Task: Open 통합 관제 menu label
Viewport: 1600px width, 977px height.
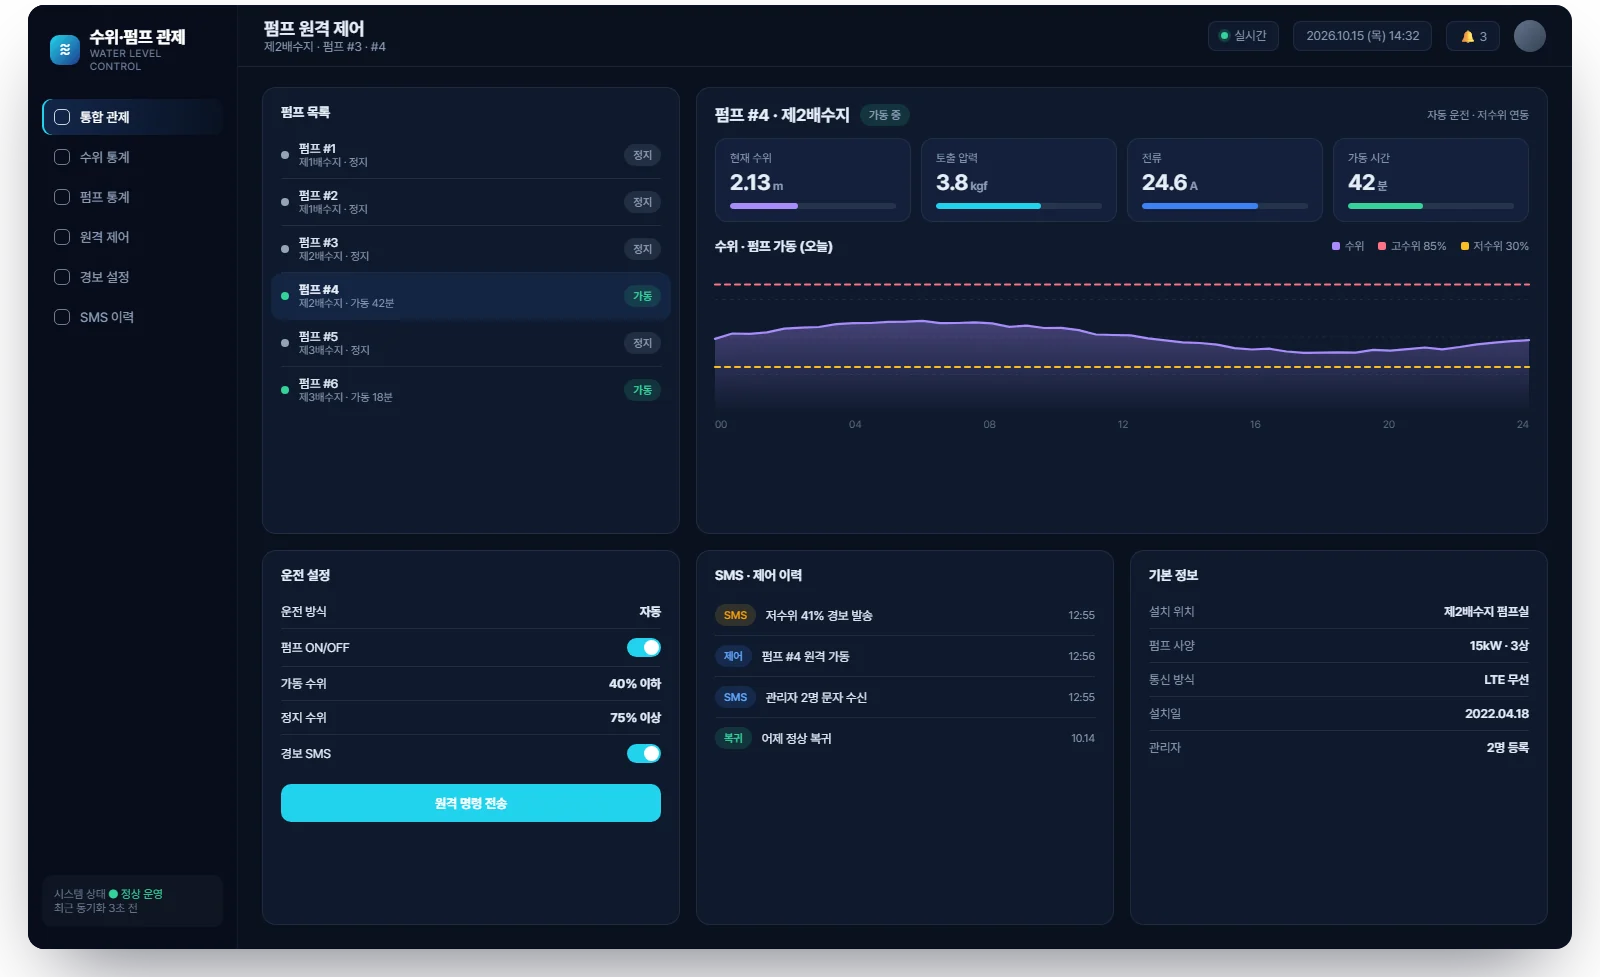Action: click(105, 117)
